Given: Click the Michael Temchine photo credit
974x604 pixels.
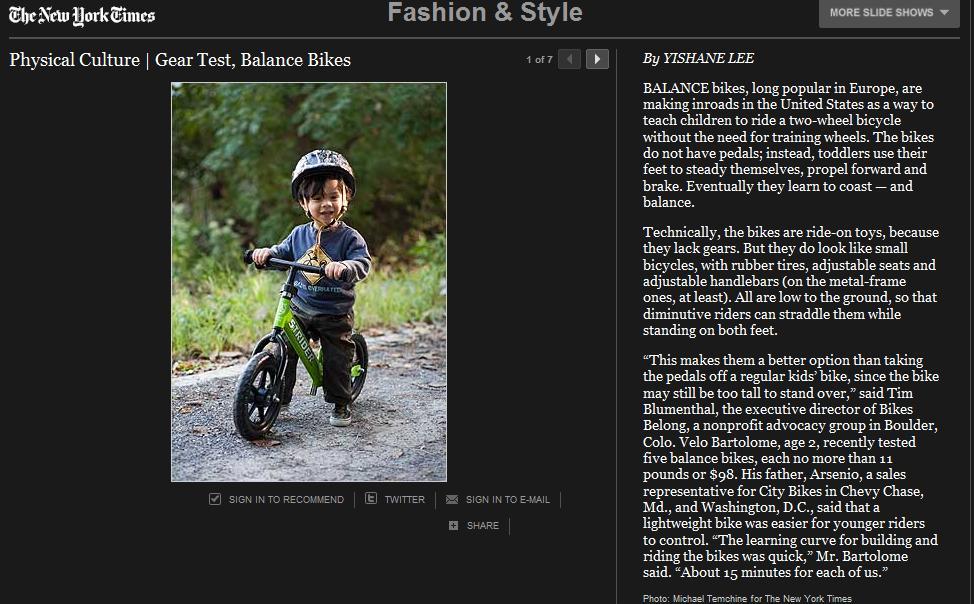Looking at the screenshot, I should click(747, 598).
